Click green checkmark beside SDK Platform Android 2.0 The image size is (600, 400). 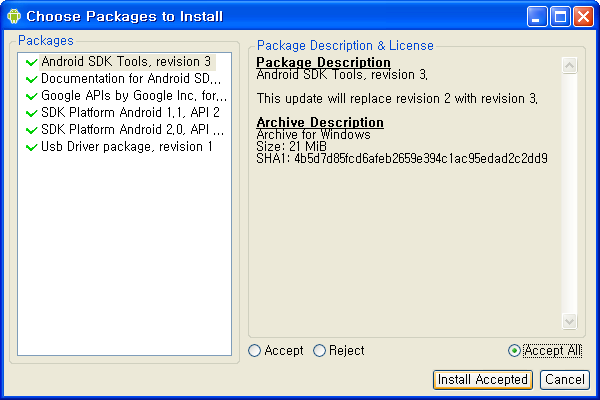(31, 130)
